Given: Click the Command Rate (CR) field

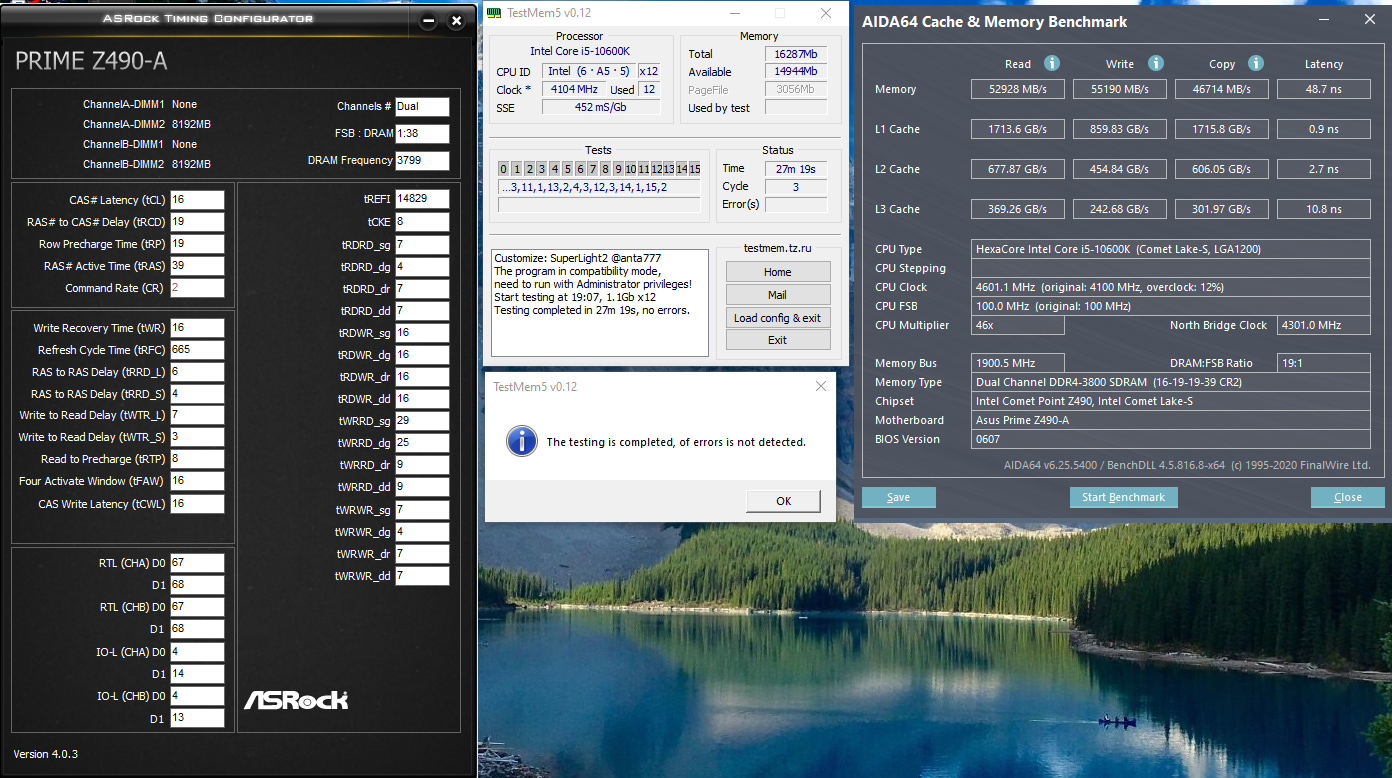Looking at the screenshot, I should tap(197, 288).
